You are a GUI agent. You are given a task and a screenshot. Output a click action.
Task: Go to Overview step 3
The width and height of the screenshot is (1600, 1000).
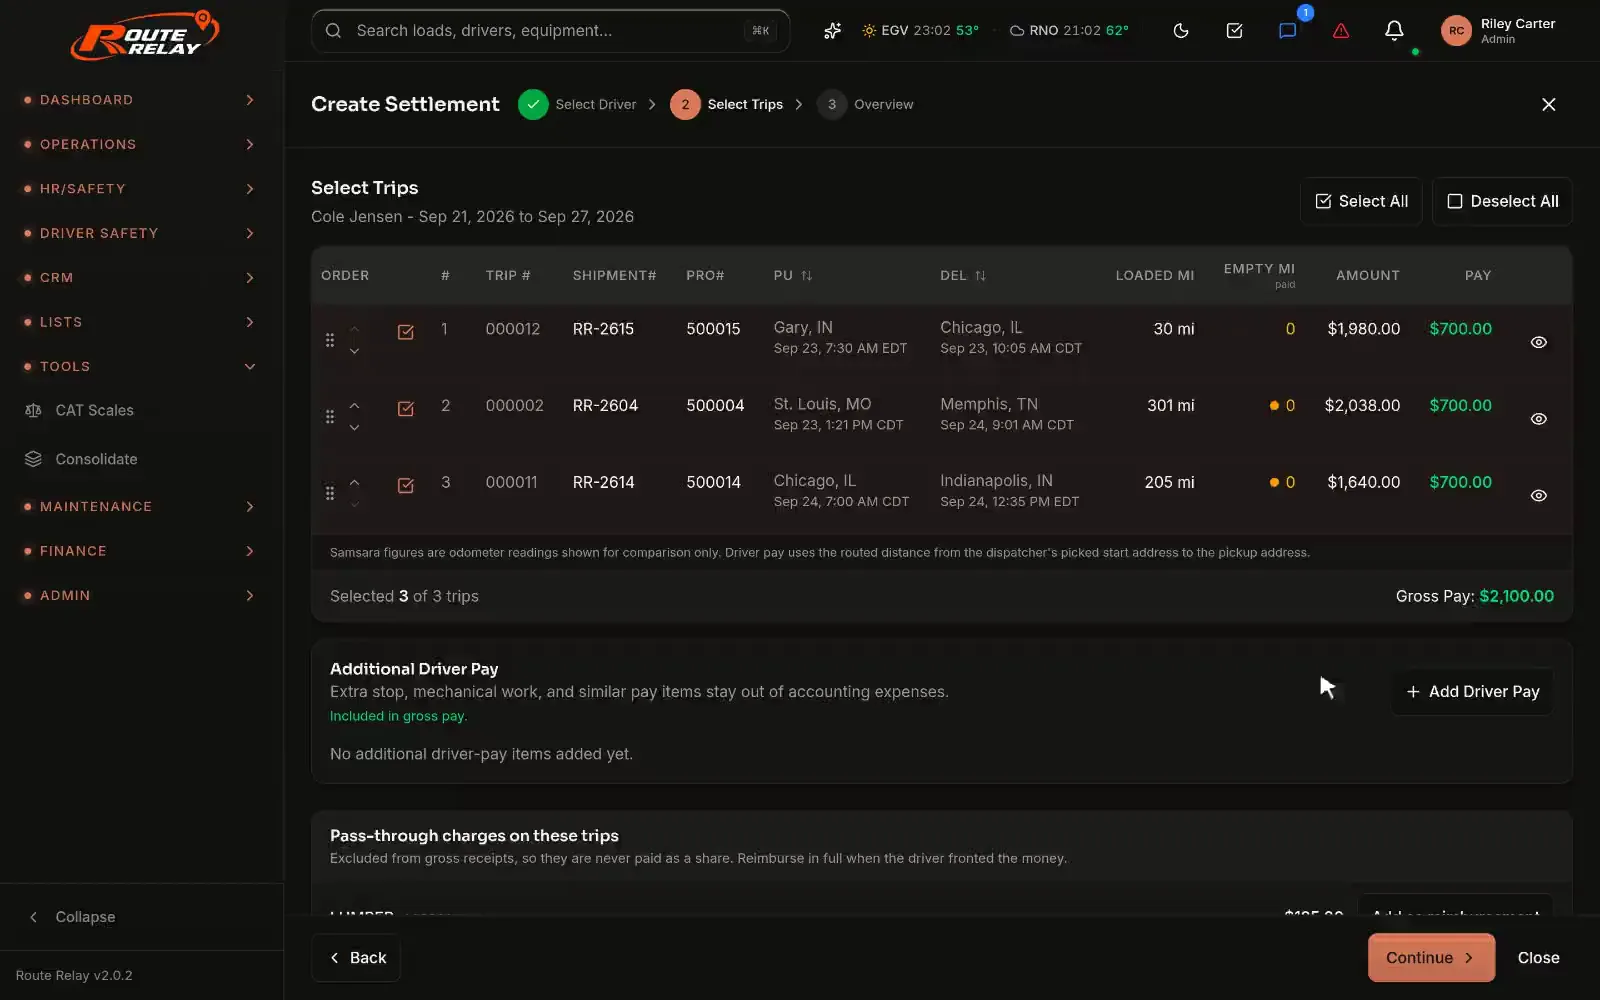866,105
